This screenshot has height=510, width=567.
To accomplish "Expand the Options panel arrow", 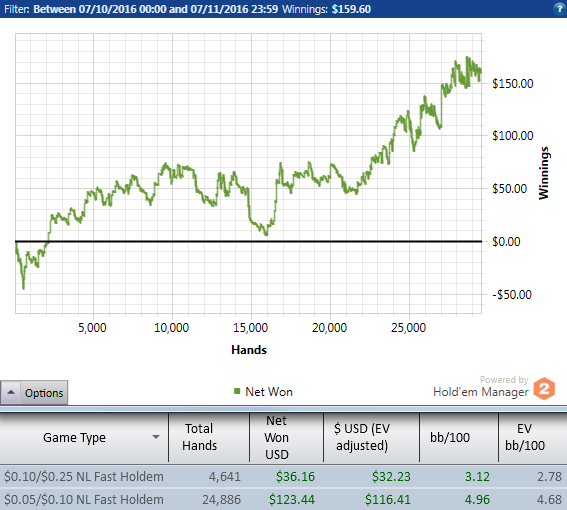I will (x=11, y=392).
